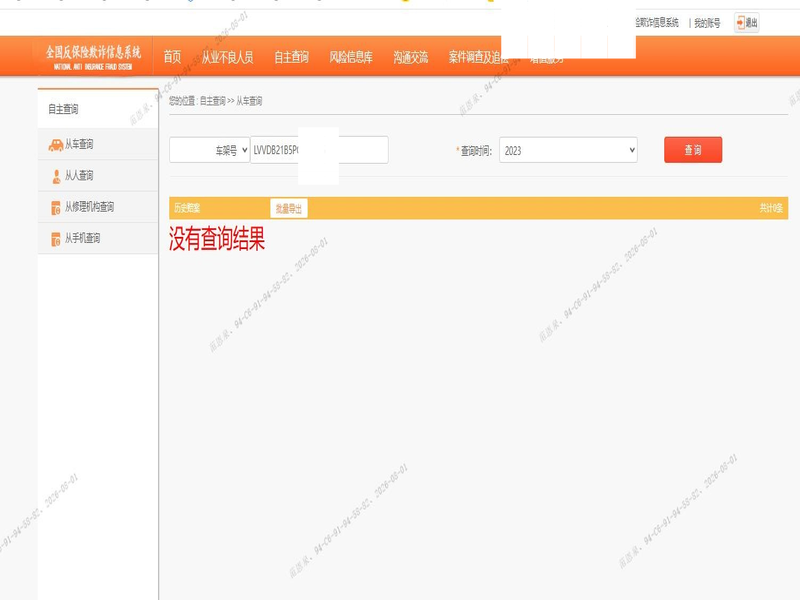Click the car icon beside 从车查询
This screenshot has width=800, height=600.
point(56,145)
